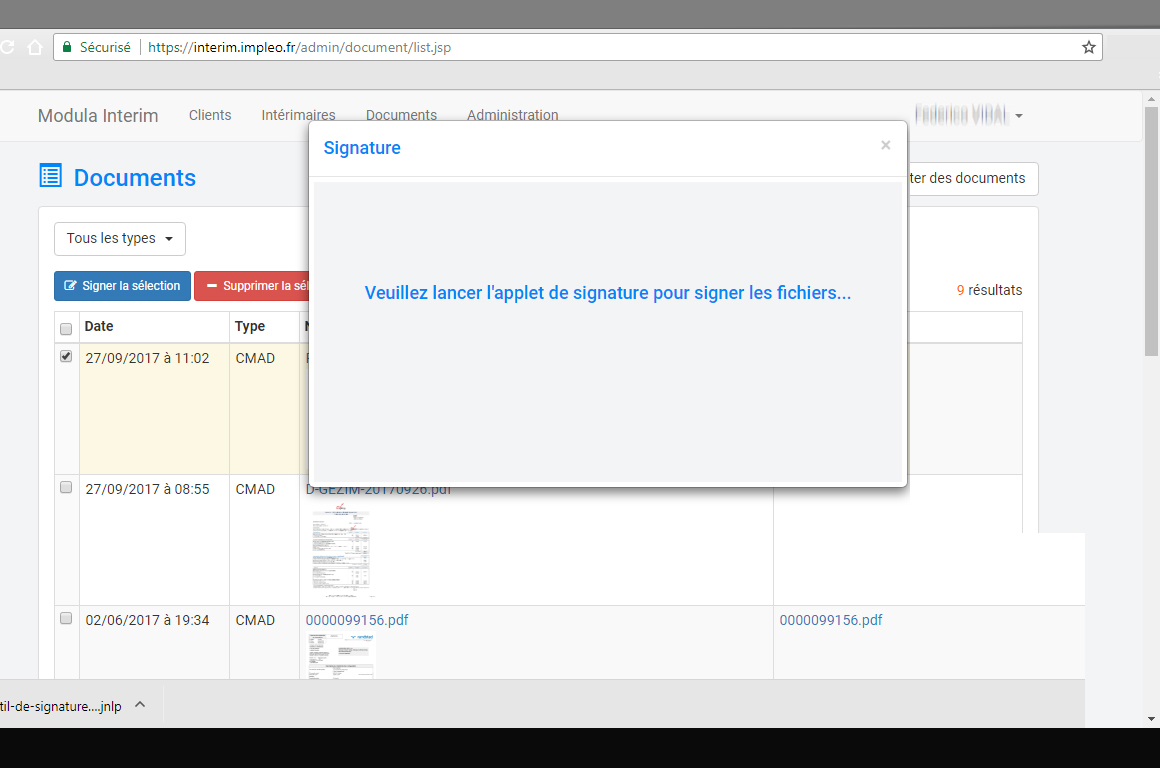Open the Intérimaires menu
The height and width of the screenshot is (768, 1160).
(298, 116)
